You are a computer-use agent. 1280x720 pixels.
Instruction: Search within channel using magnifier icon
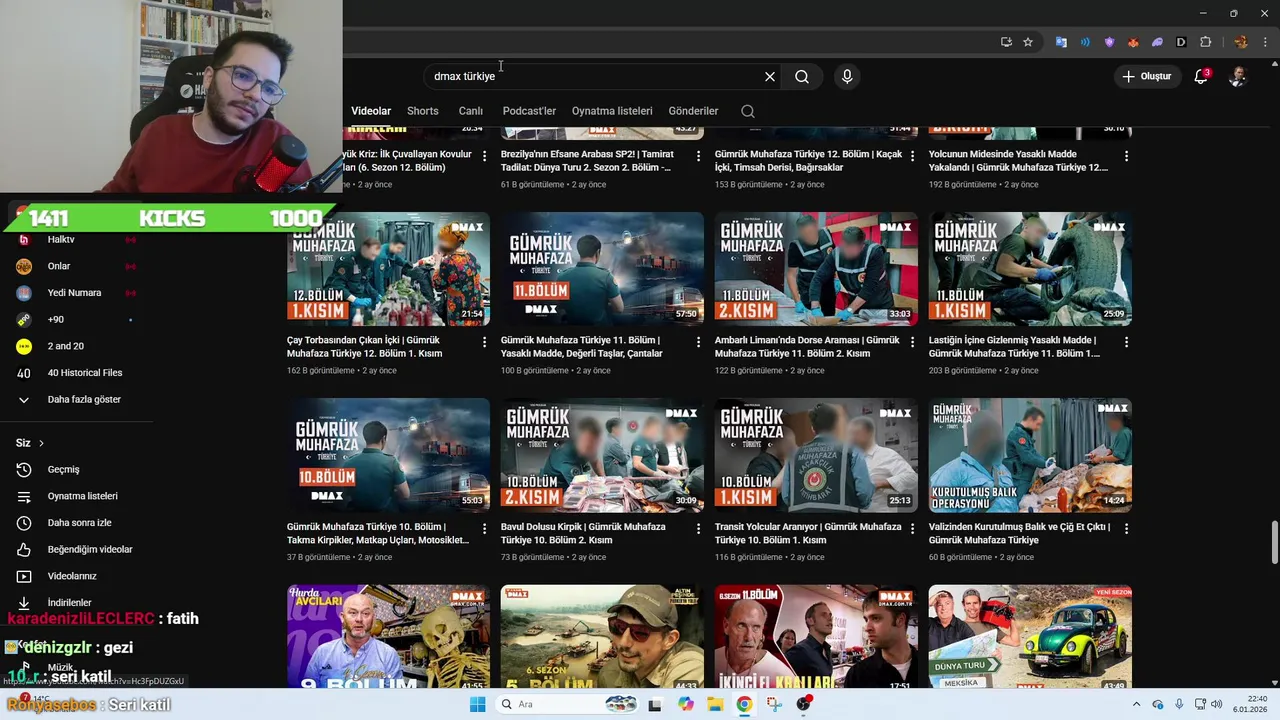[748, 111]
